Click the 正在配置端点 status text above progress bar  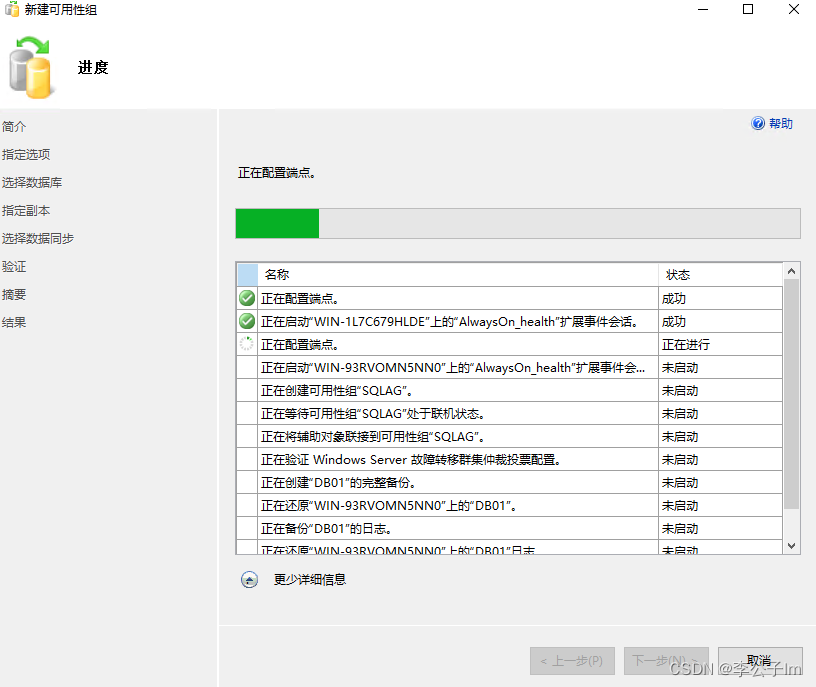[276, 173]
